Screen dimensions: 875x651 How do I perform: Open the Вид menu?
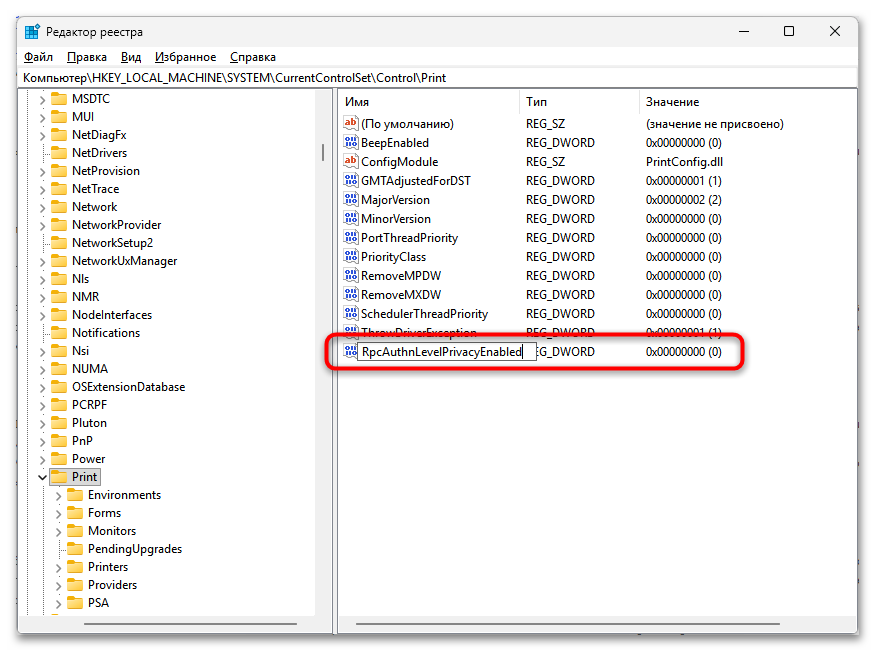pos(131,57)
